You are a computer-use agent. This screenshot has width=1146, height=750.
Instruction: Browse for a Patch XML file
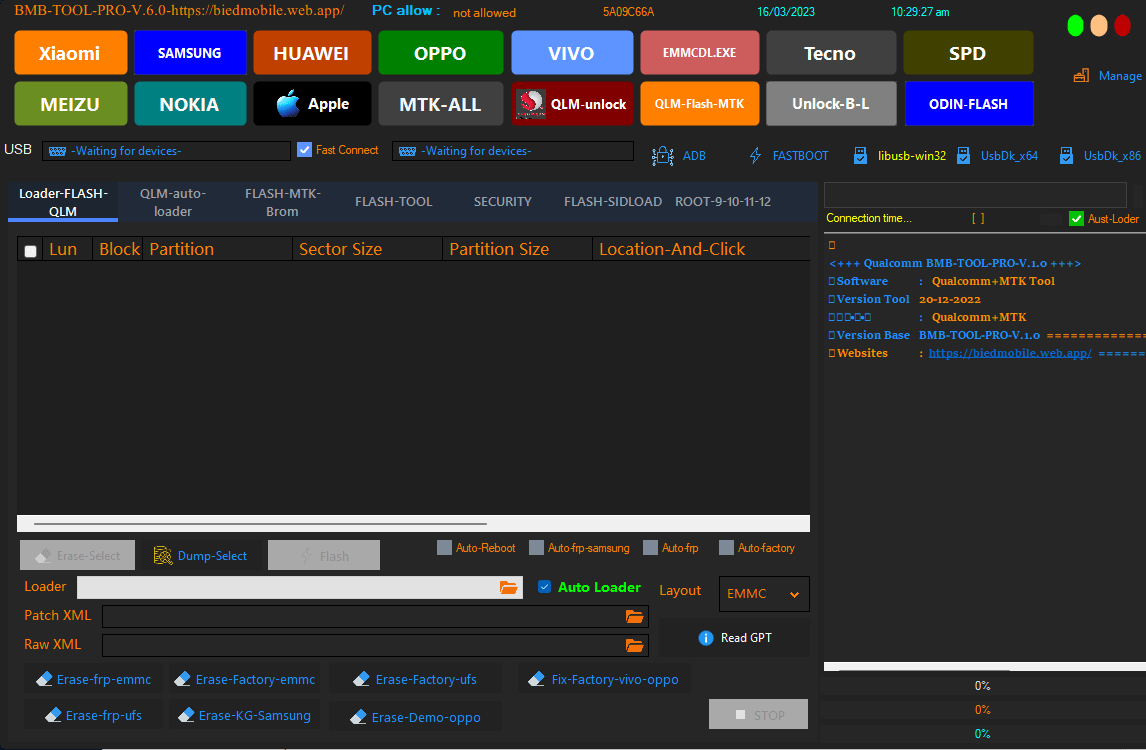point(635,617)
